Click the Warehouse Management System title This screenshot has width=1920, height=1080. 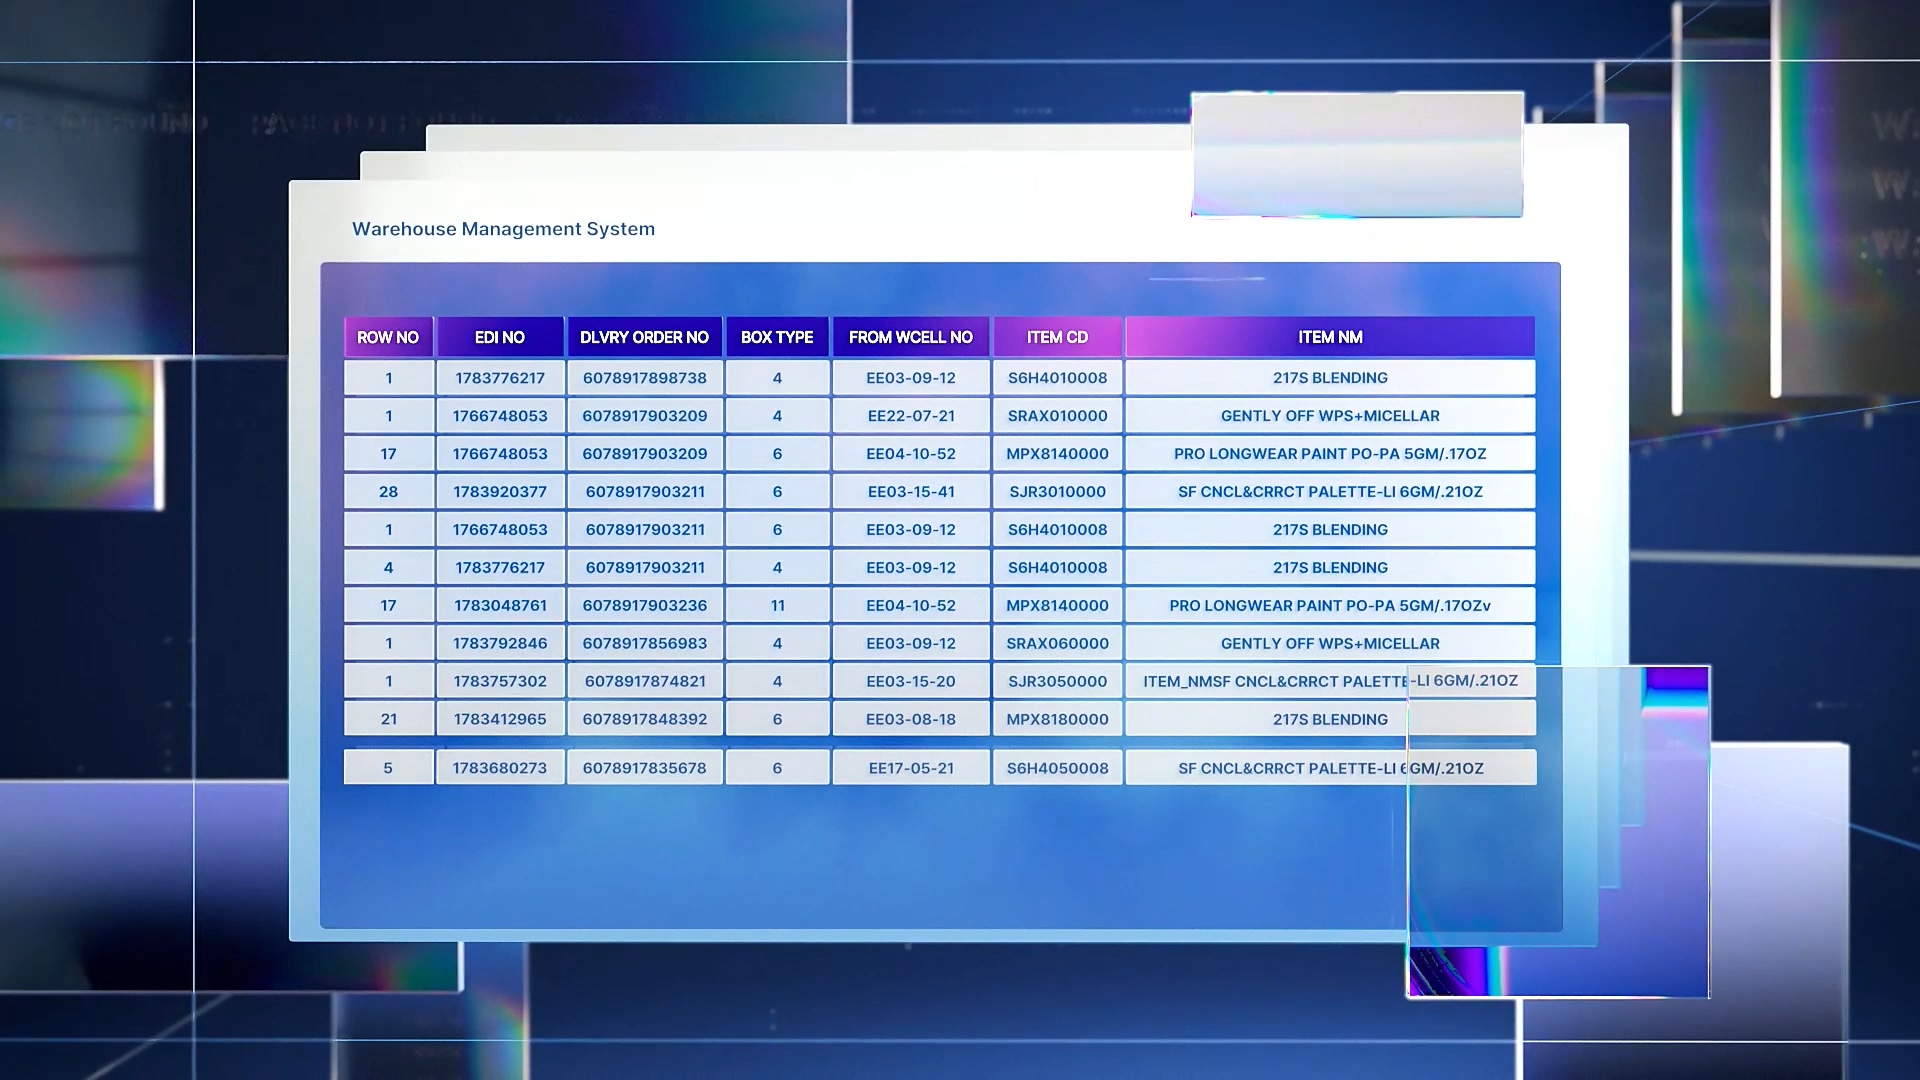pos(503,229)
